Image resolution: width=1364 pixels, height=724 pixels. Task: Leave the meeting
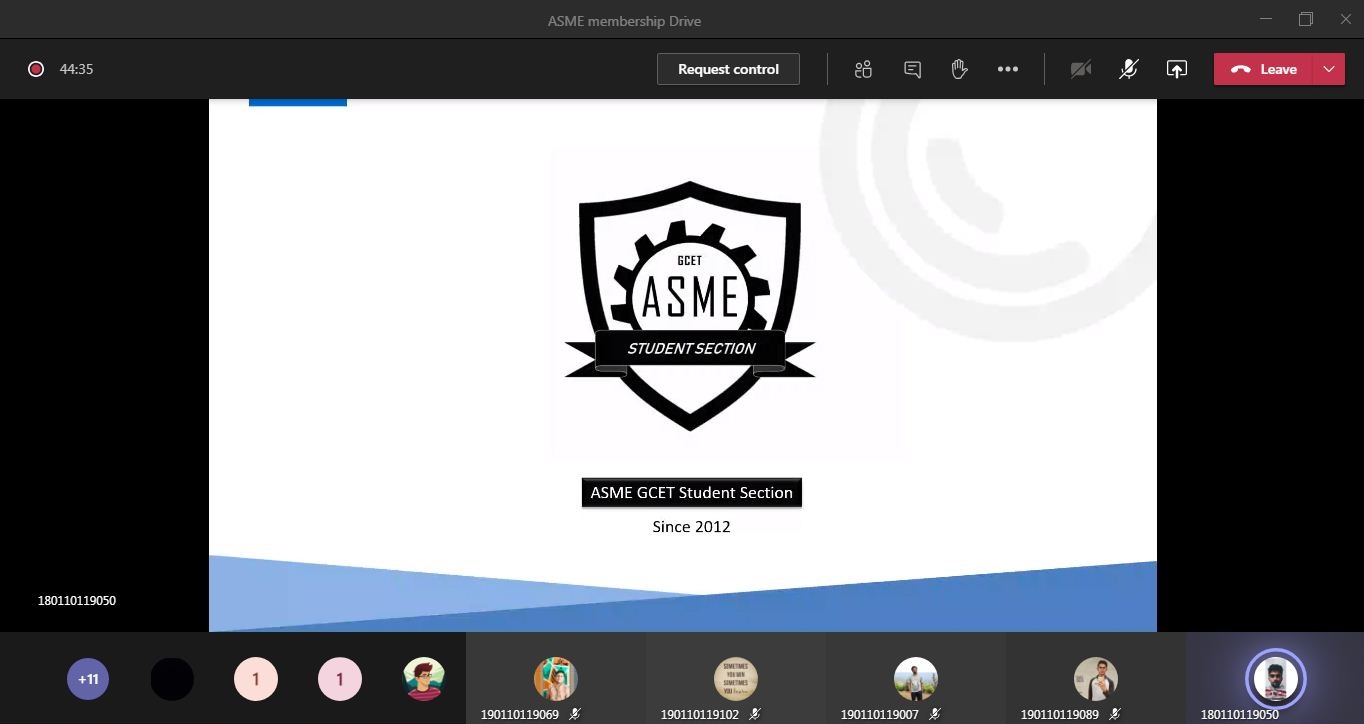pos(1263,69)
